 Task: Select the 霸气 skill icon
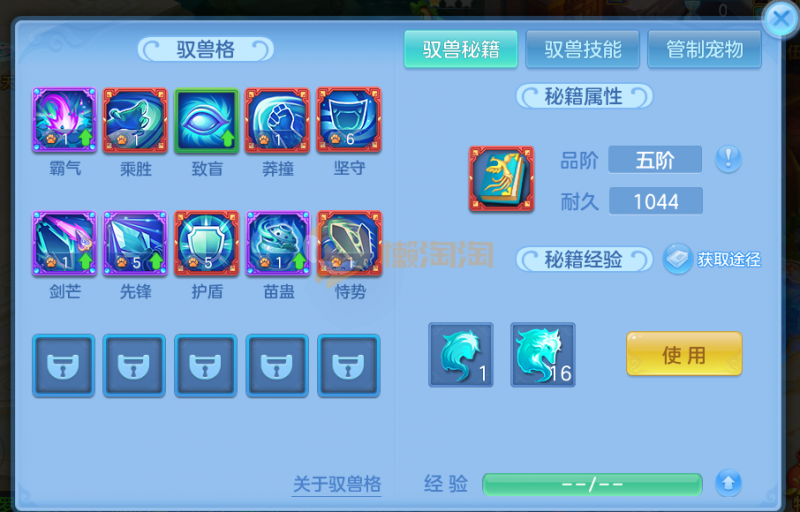click(64, 120)
